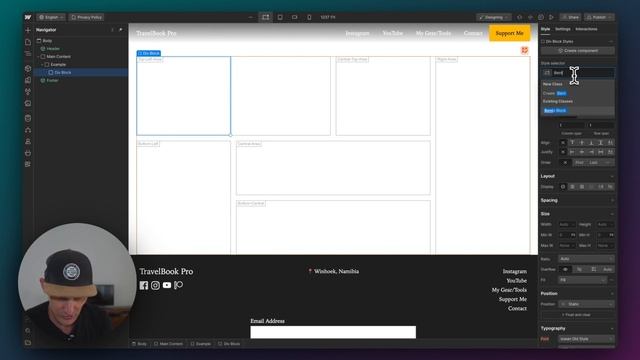Set order to Last
This screenshot has width=640, height=360.
coord(593,162)
